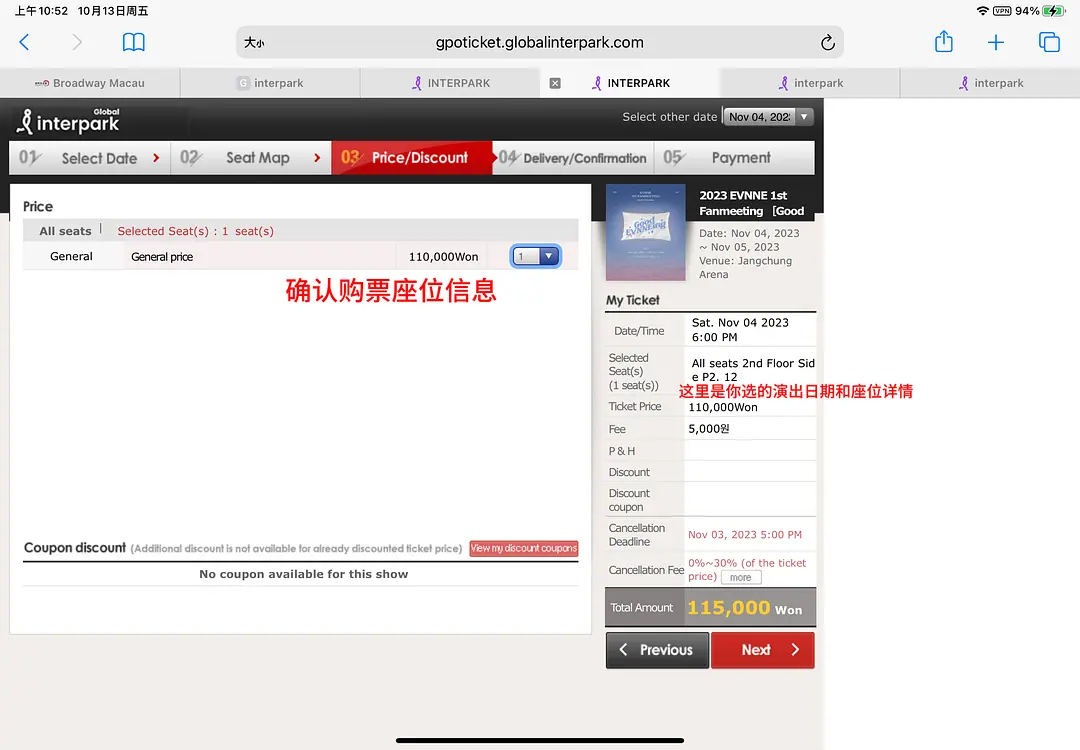The height and width of the screenshot is (750, 1080).
Task: Click the Selected Seat(s) : 1 seat(s) text
Action: point(196,231)
